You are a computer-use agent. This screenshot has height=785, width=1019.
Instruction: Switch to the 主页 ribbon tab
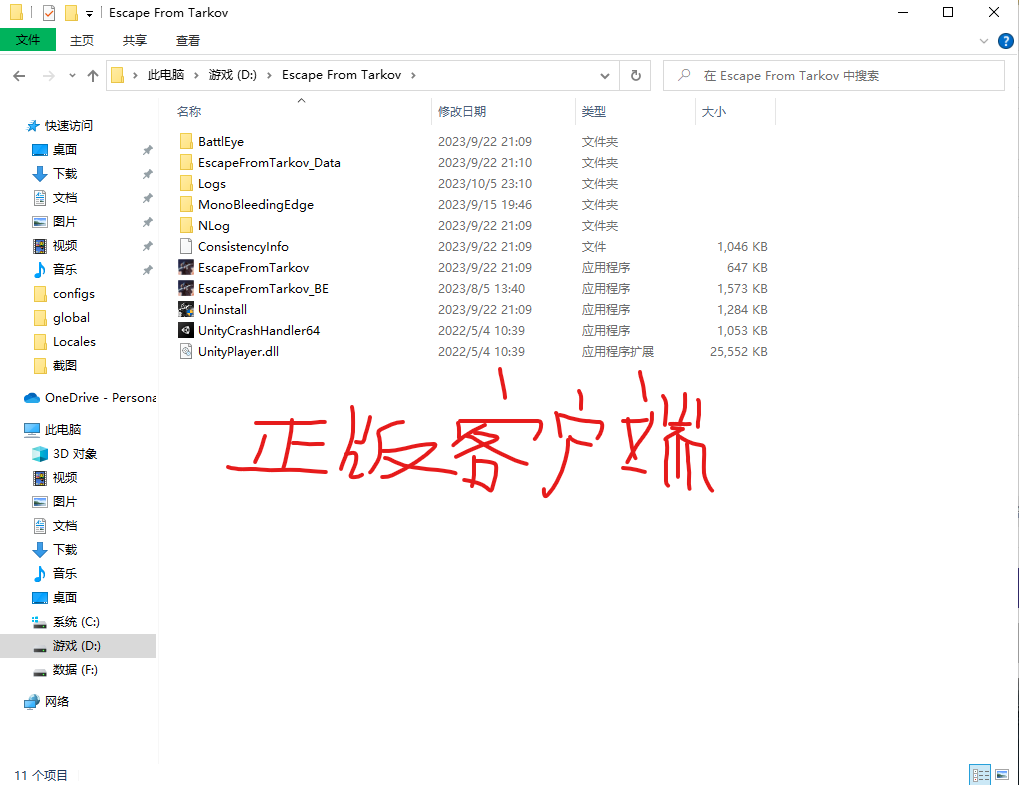point(82,40)
